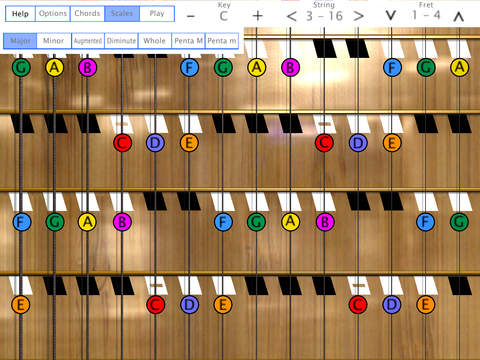Open the Options tab
This screenshot has height=360, width=480.
click(53, 14)
